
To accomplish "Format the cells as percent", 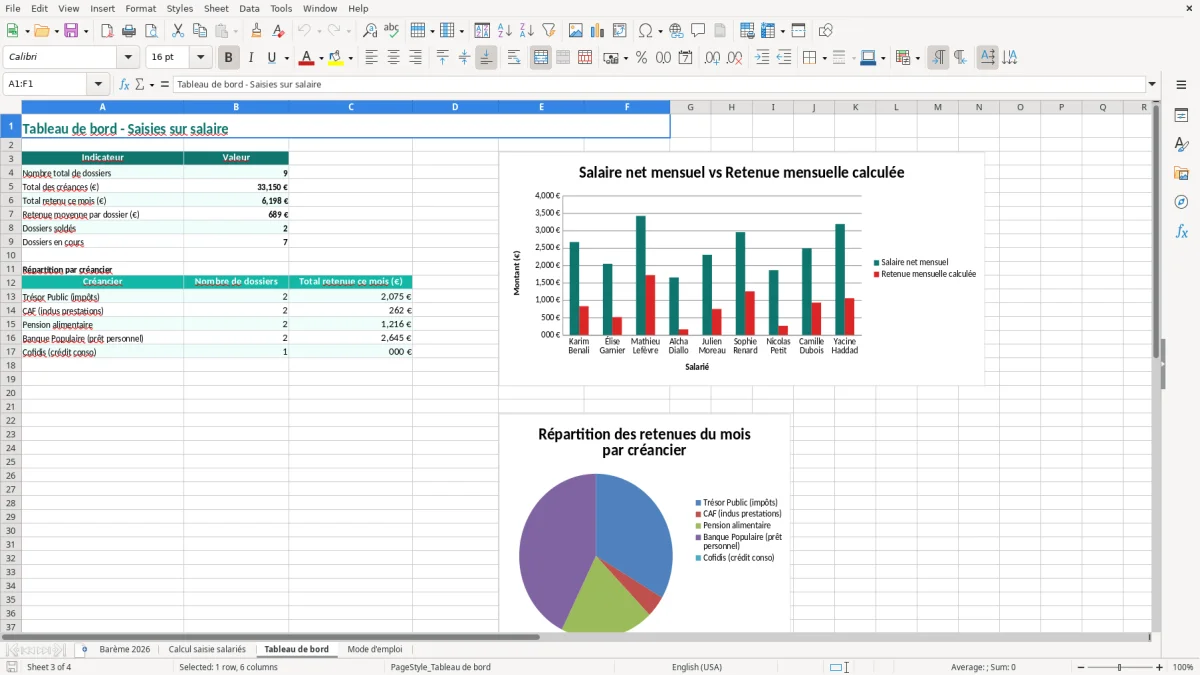I will click(x=642, y=58).
